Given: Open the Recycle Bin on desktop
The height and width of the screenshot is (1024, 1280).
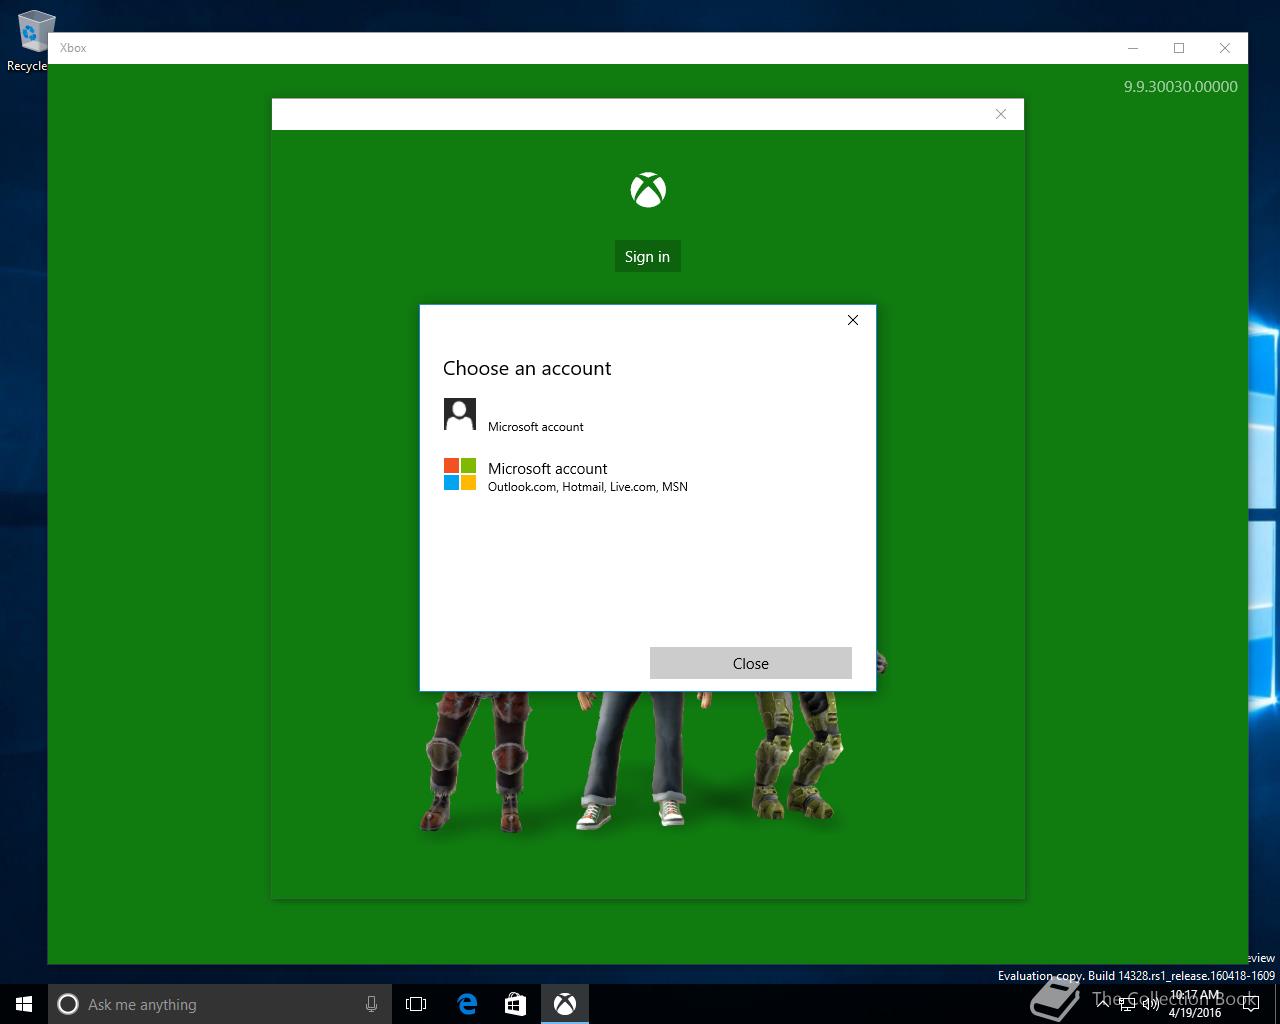Looking at the screenshot, I should click(33, 41).
